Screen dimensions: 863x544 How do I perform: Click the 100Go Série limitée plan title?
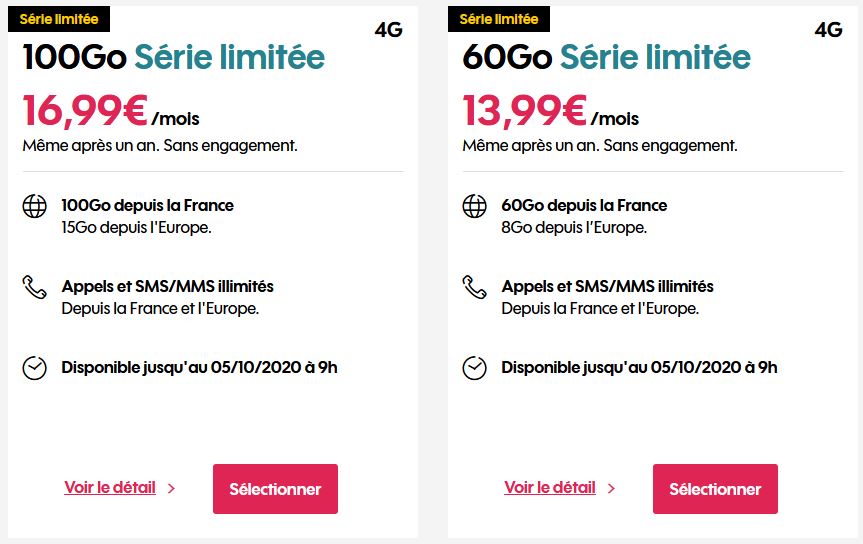(x=174, y=57)
